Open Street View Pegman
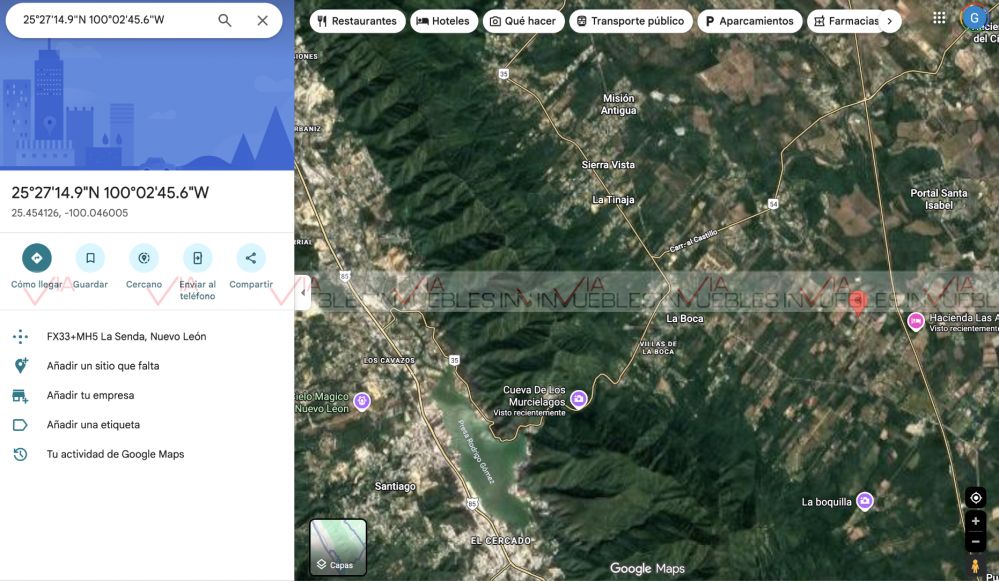This screenshot has width=999, height=582. (x=976, y=566)
